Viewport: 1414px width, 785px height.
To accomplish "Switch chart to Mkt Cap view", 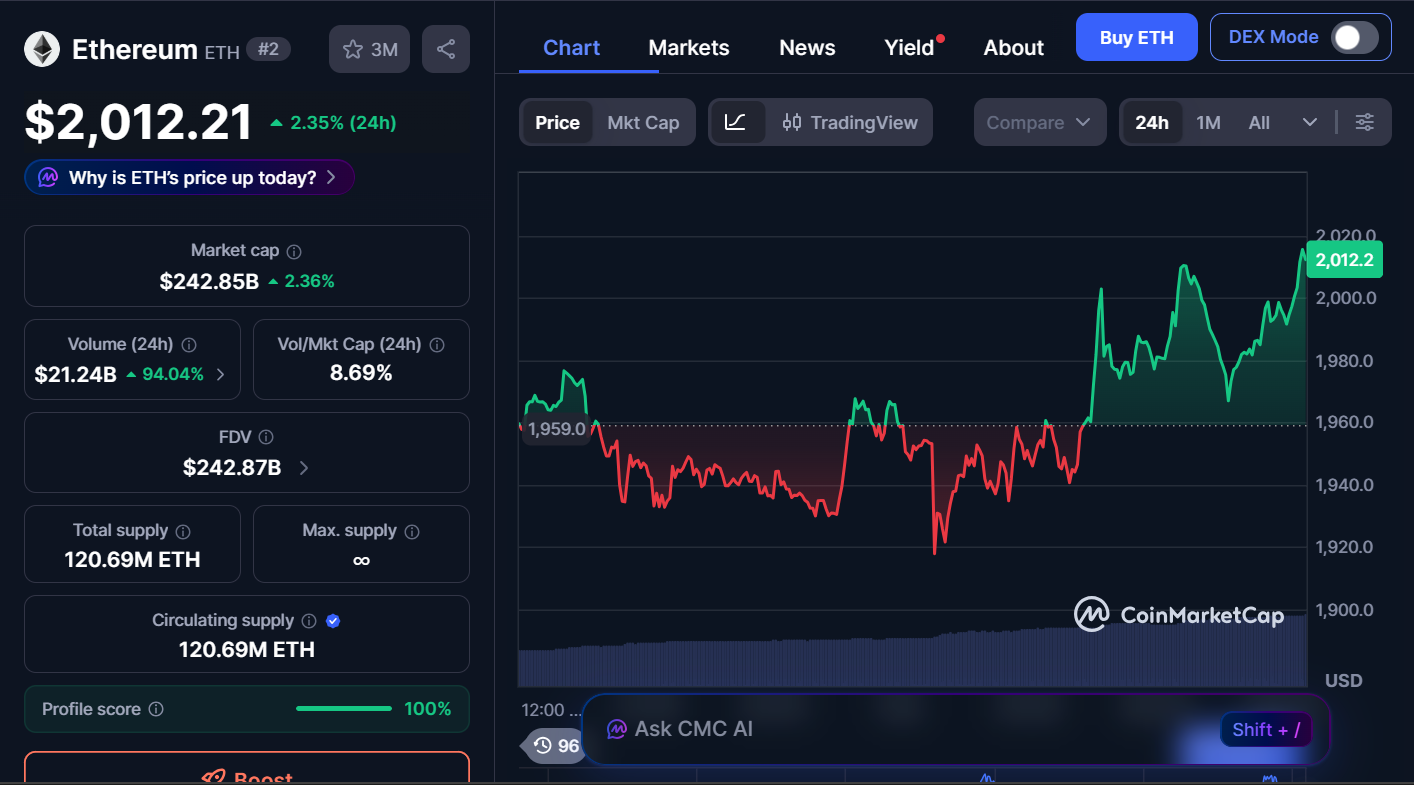I will point(643,122).
